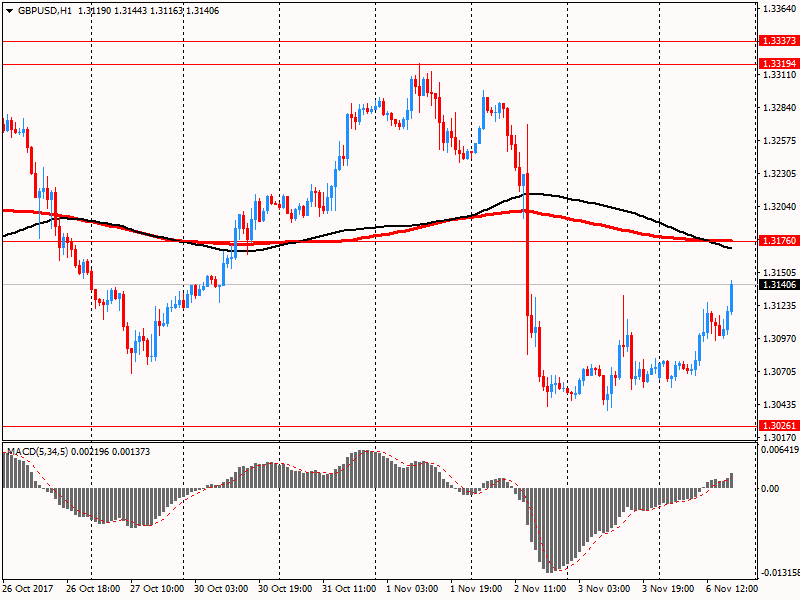Click the 6 Nov 12:00 time axis label
This screenshot has width=800, height=600.
(x=732, y=589)
